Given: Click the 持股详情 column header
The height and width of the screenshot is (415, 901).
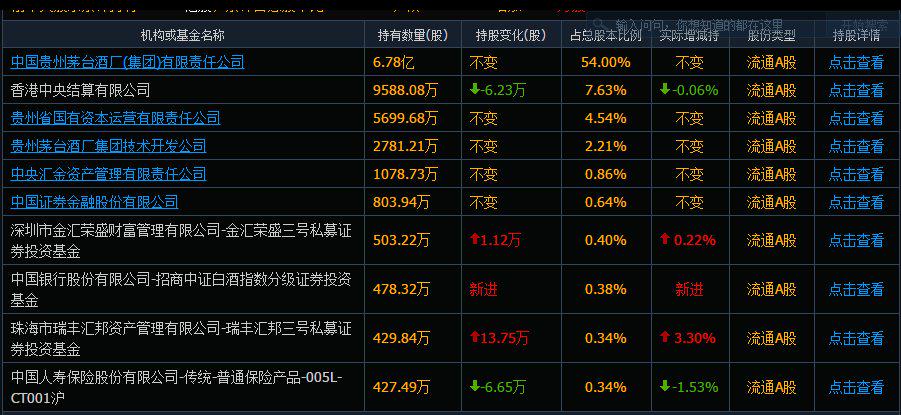Looking at the screenshot, I should coord(856,35).
